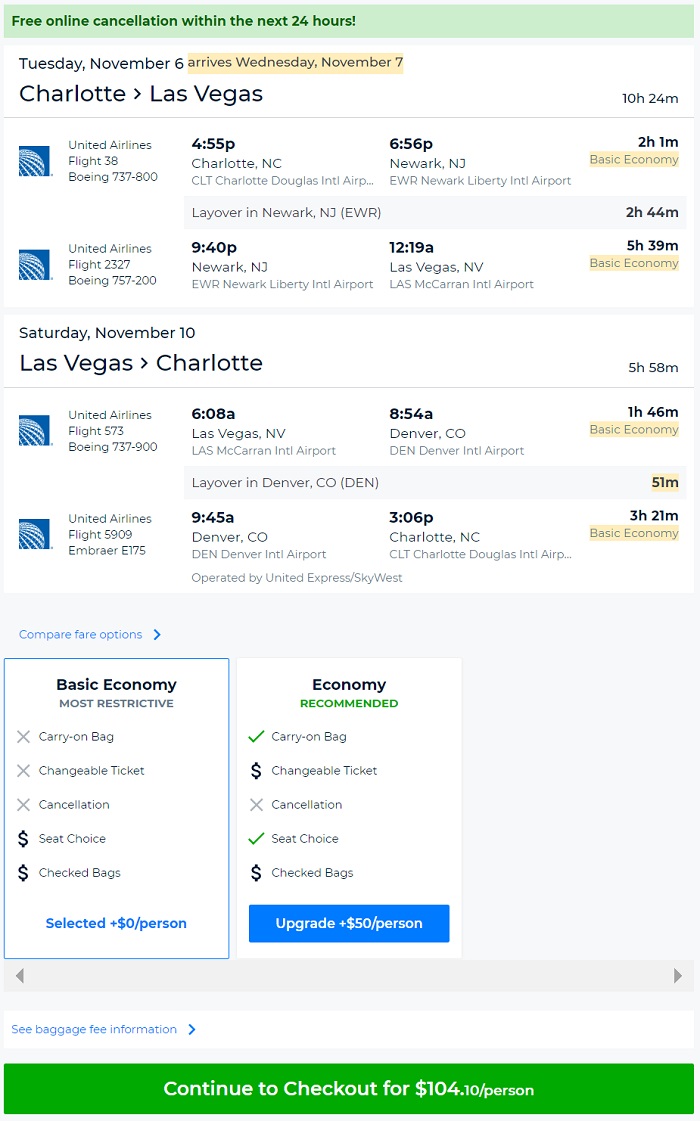Click Basic Economy Seat Choice dollar icon
This screenshot has width=700, height=1121.
click(x=23, y=839)
